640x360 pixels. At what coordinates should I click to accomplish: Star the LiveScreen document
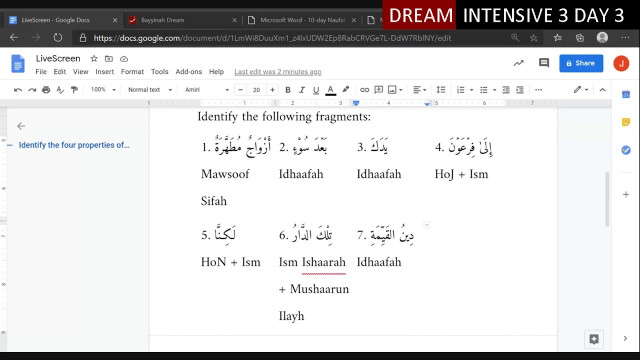click(94, 59)
